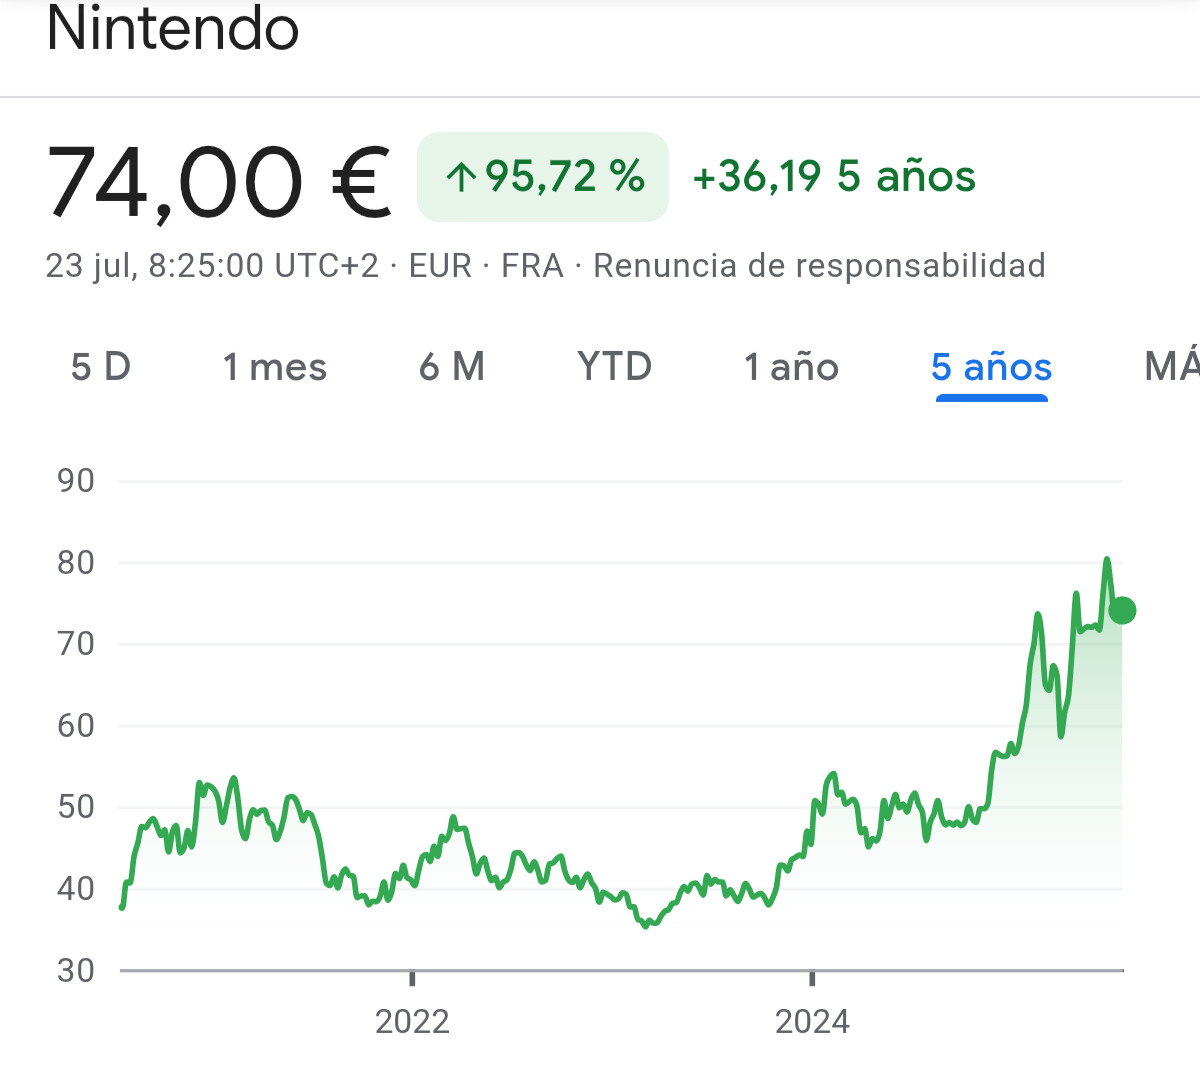Select the 5 D time range tab
This screenshot has width=1200, height=1072.
[x=101, y=367]
